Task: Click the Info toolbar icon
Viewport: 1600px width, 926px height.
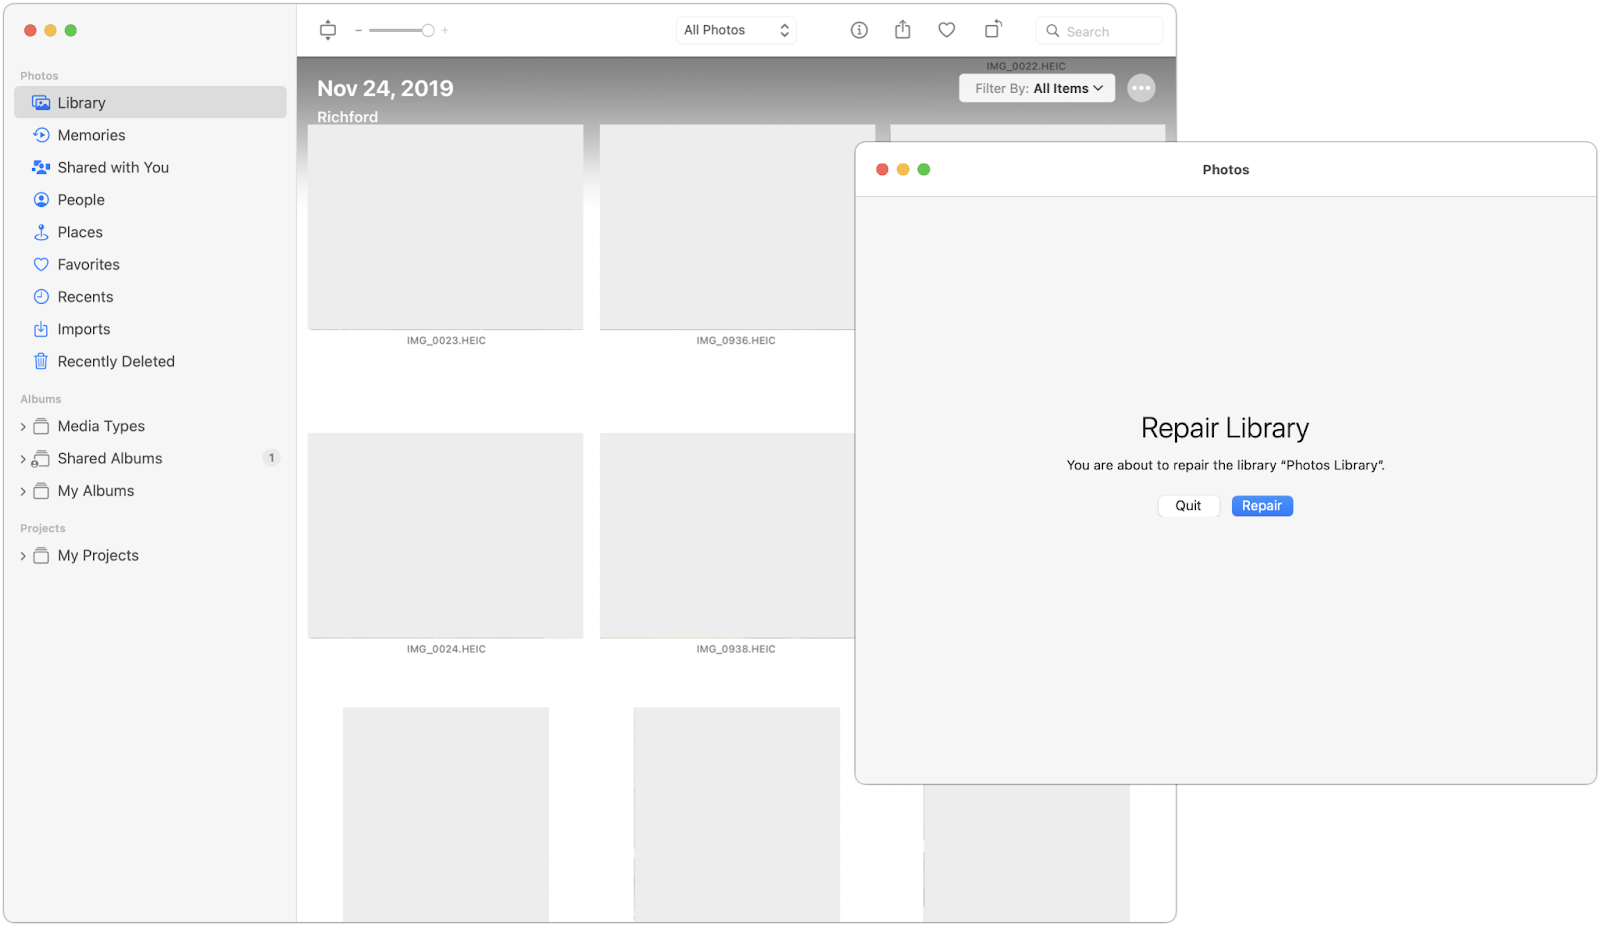Action: [x=859, y=30]
